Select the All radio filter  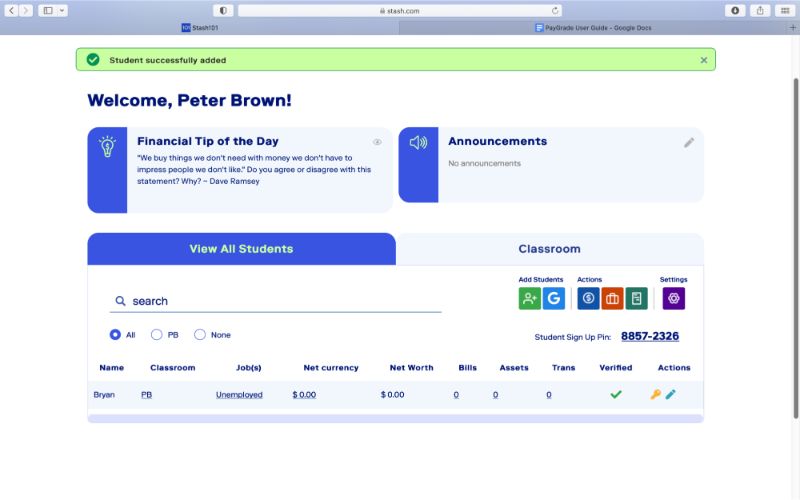pos(116,335)
